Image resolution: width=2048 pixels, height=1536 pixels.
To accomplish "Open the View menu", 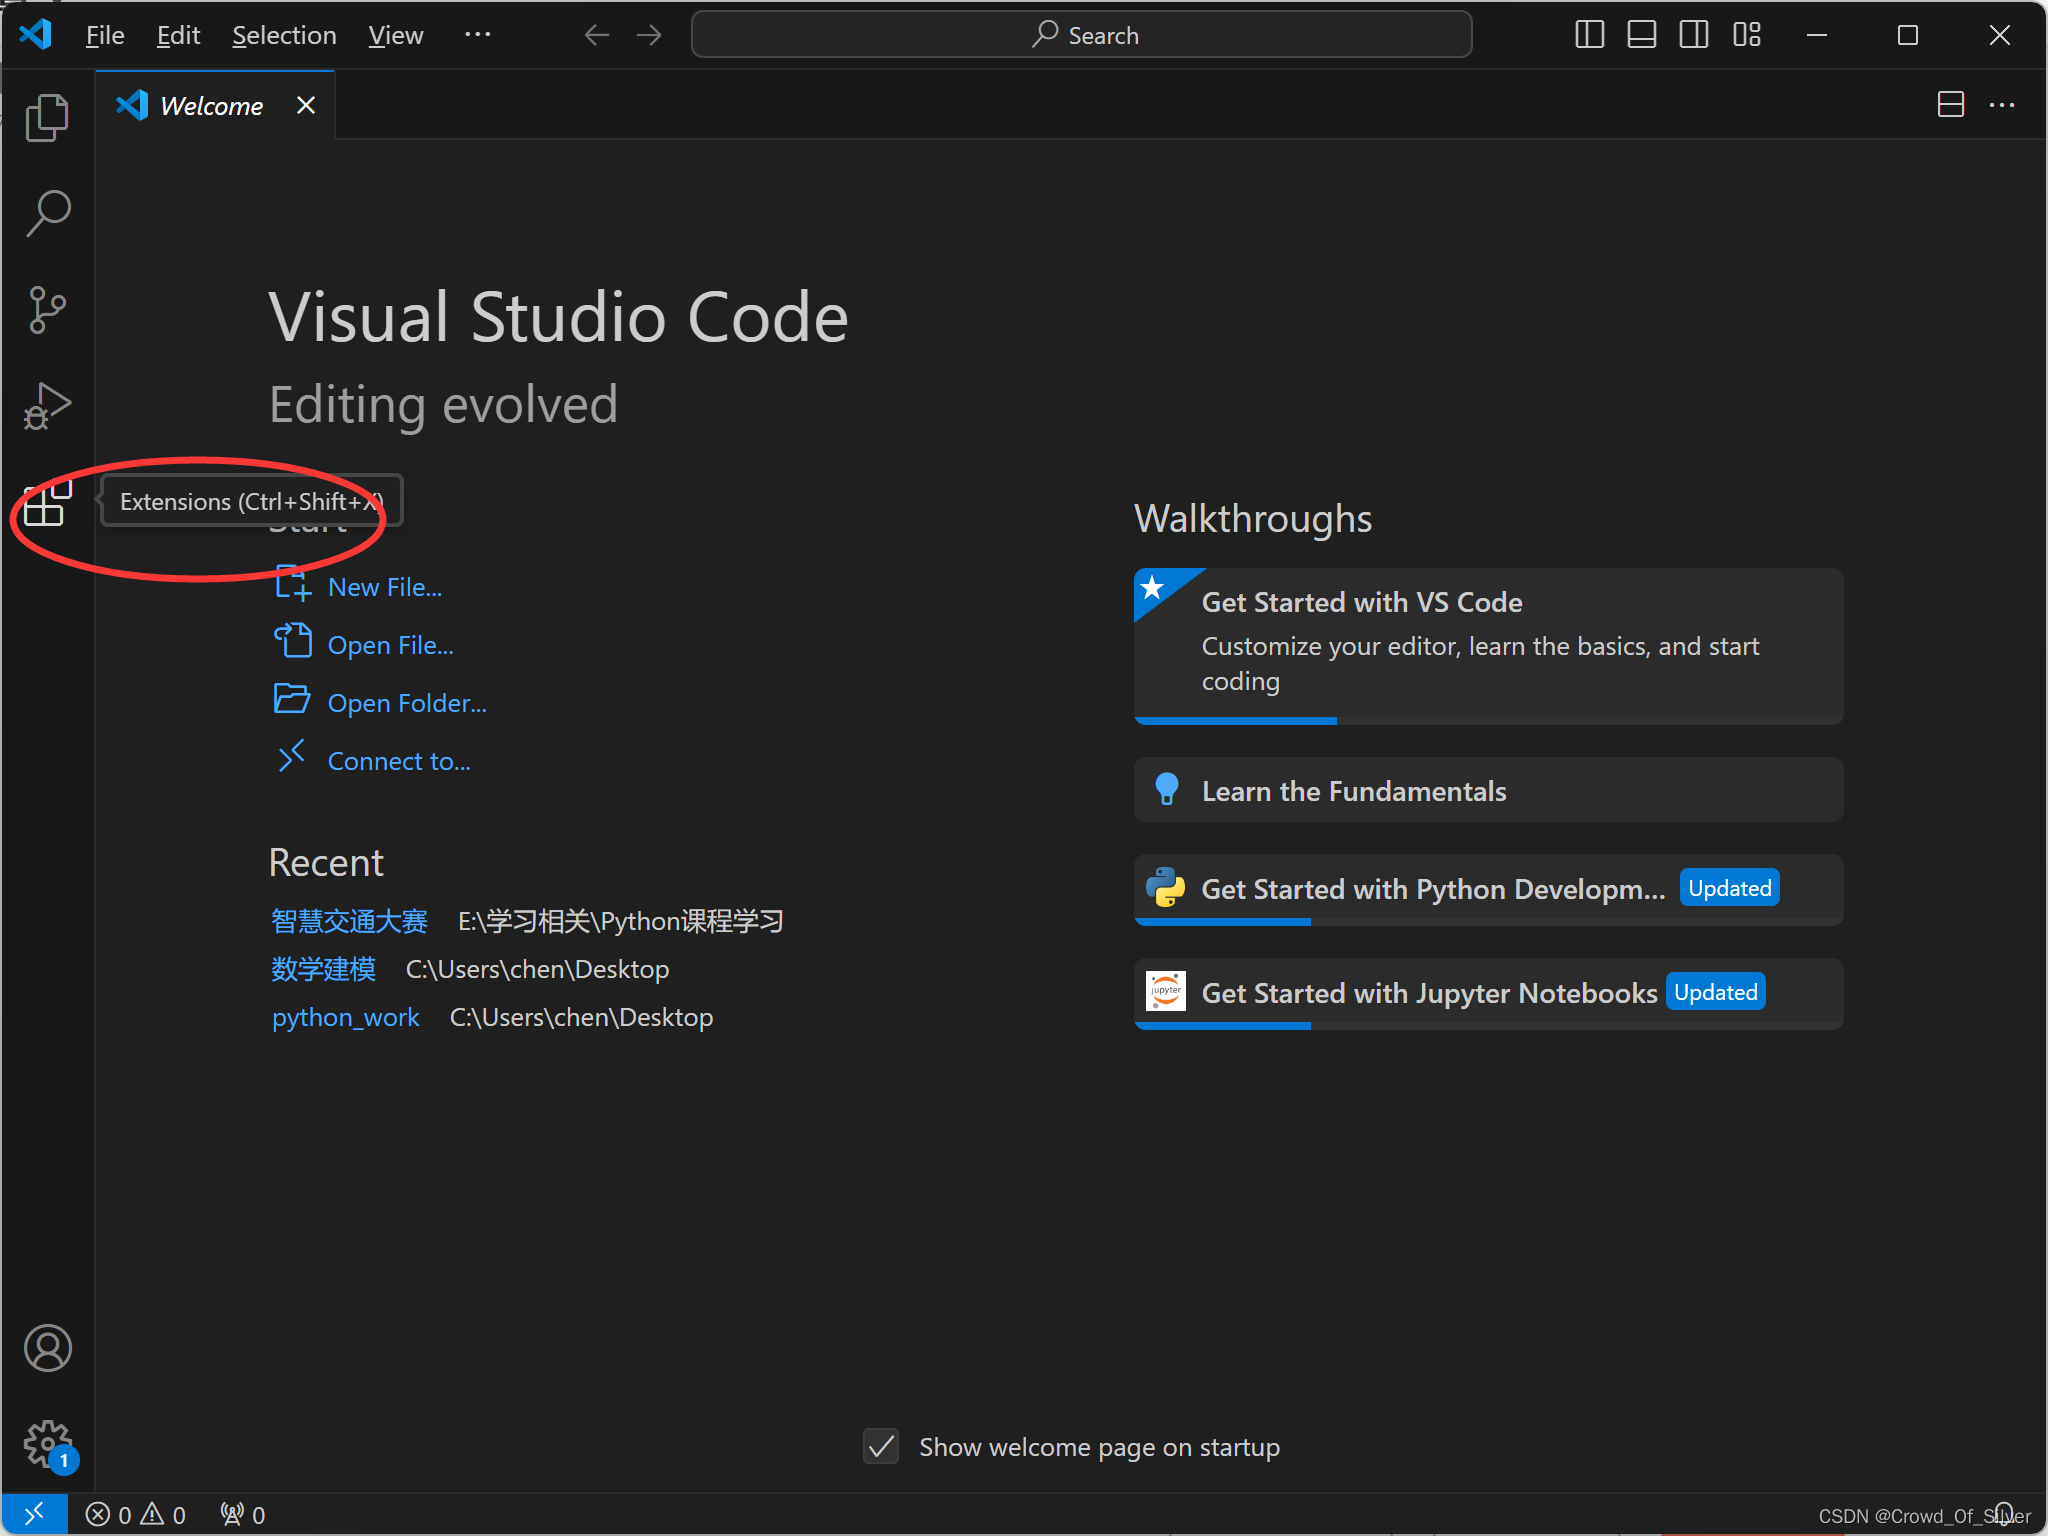I will (x=396, y=35).
